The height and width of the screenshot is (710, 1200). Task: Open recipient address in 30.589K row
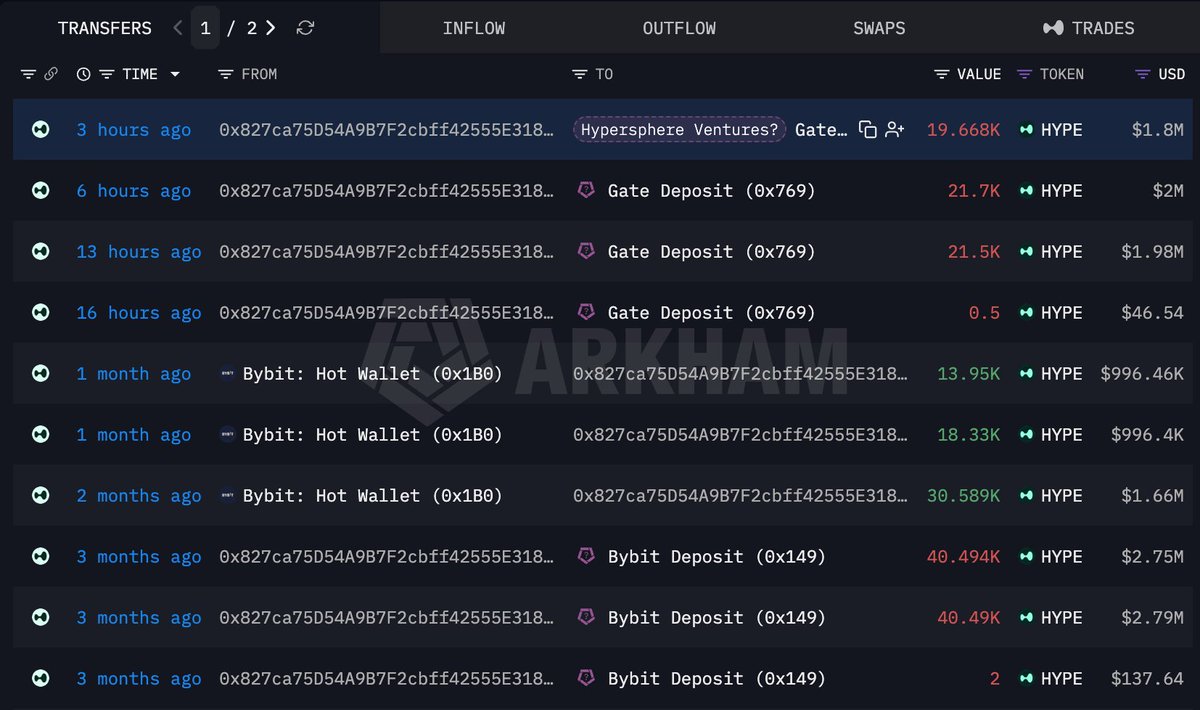point(741,496)
